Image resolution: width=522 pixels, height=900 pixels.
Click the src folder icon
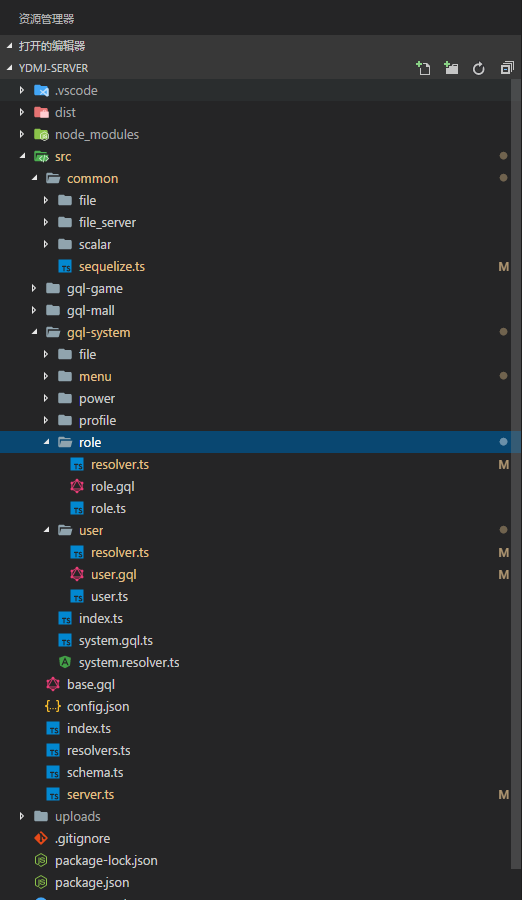coord(41,157)
